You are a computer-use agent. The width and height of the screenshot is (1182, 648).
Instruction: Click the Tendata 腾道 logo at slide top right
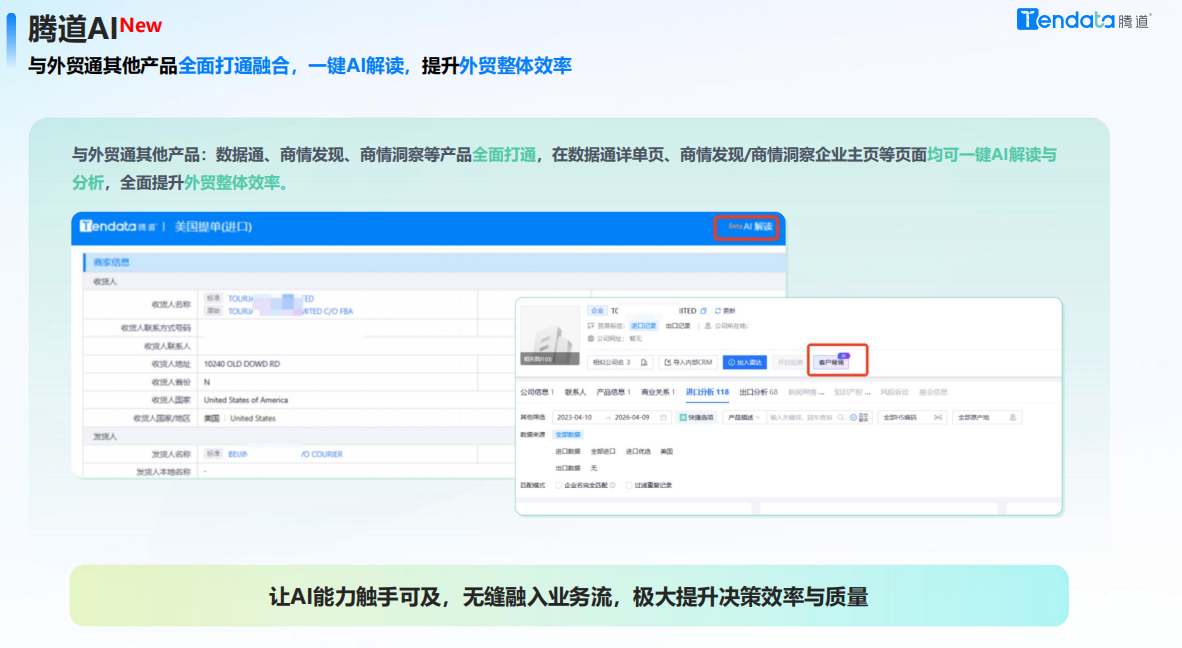tap(1082, 20)
